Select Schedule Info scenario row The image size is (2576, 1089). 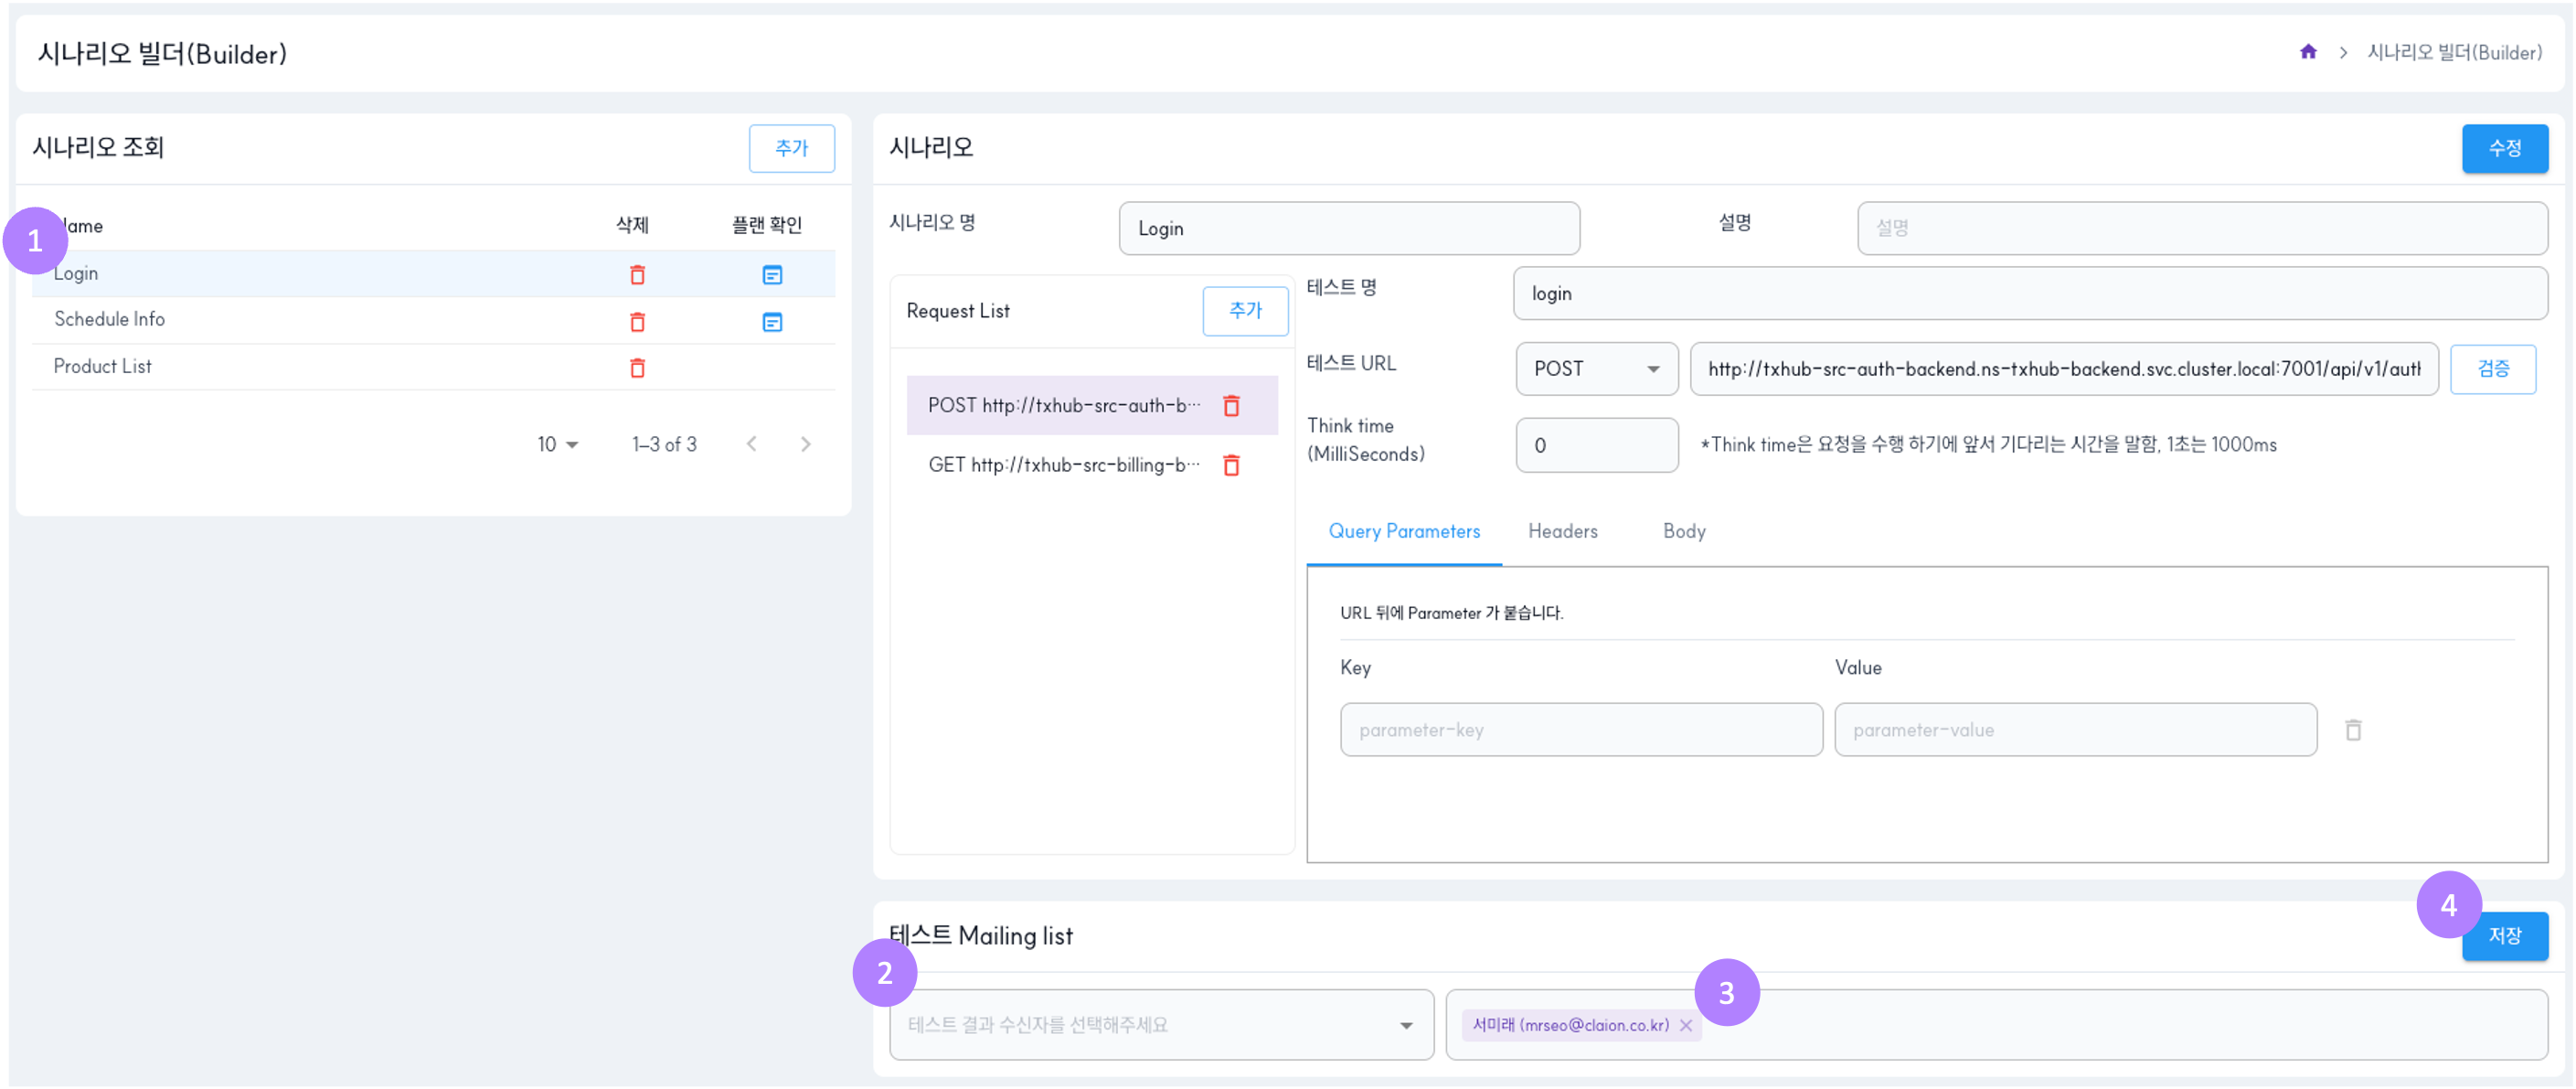coord(110,319)
